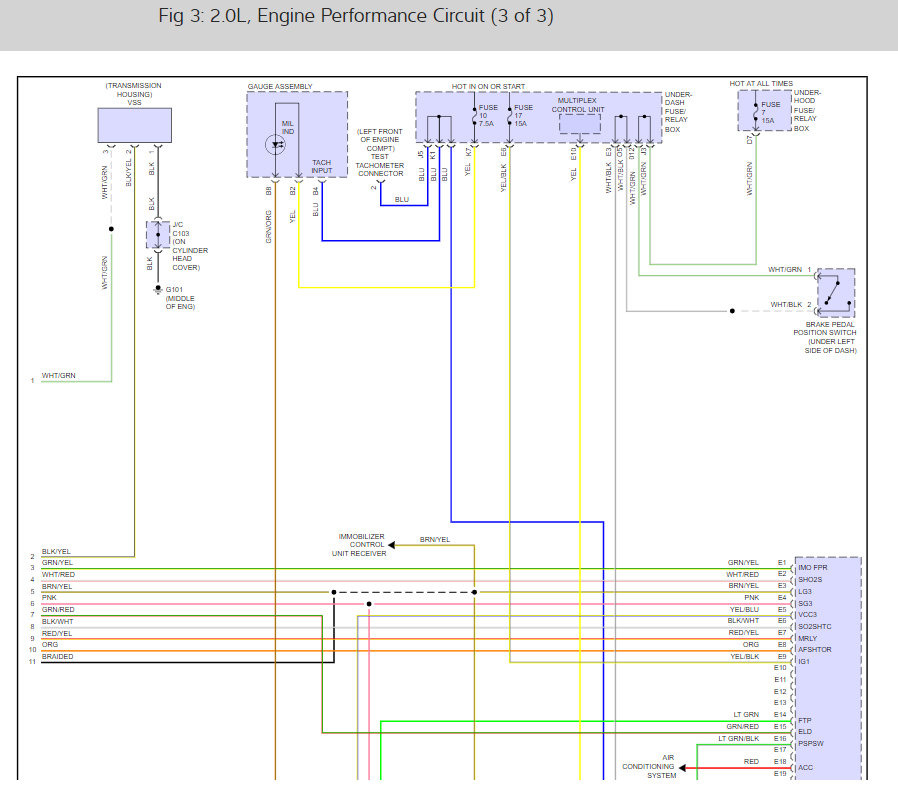Click the G101 ground symbol

click(x=157, y=290)
